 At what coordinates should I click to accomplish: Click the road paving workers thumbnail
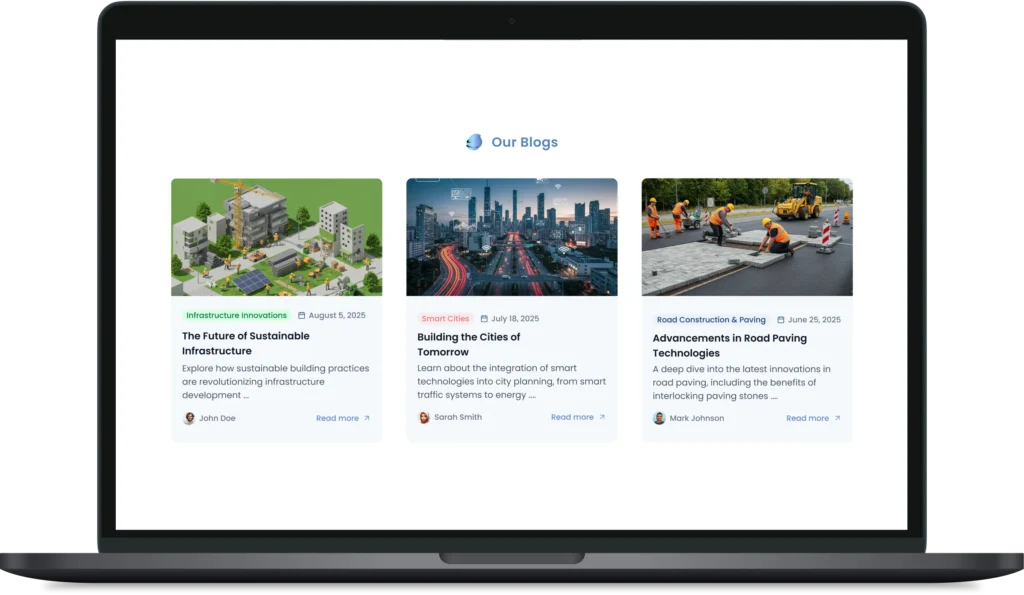pyautogui.click(x=746, y=237)
